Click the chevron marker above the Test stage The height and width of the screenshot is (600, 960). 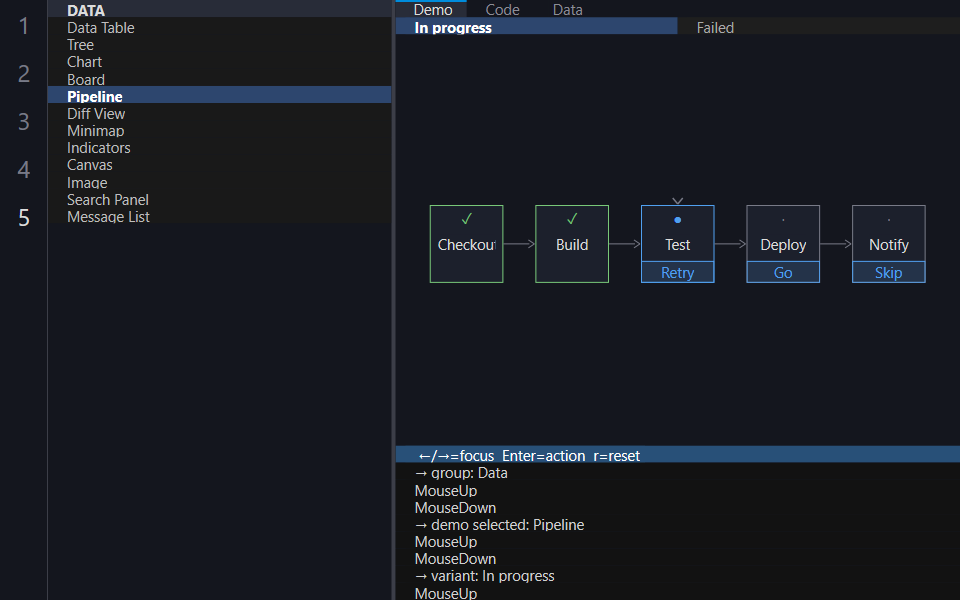pos(677,200)
